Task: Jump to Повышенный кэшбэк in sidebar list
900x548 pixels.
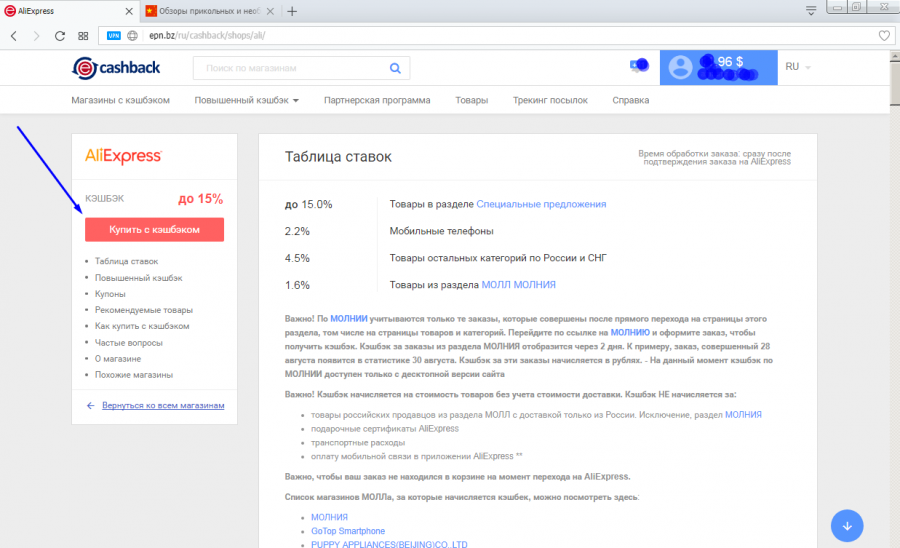Action: tap(138, 278)
